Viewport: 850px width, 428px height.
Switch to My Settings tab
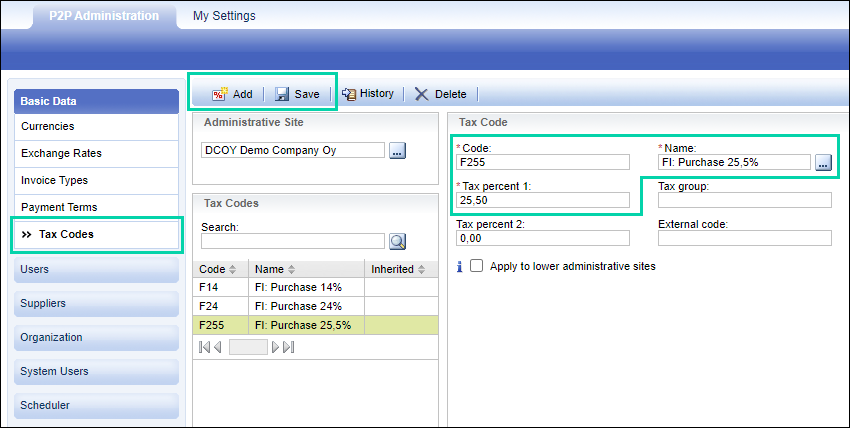click(224, 16)
